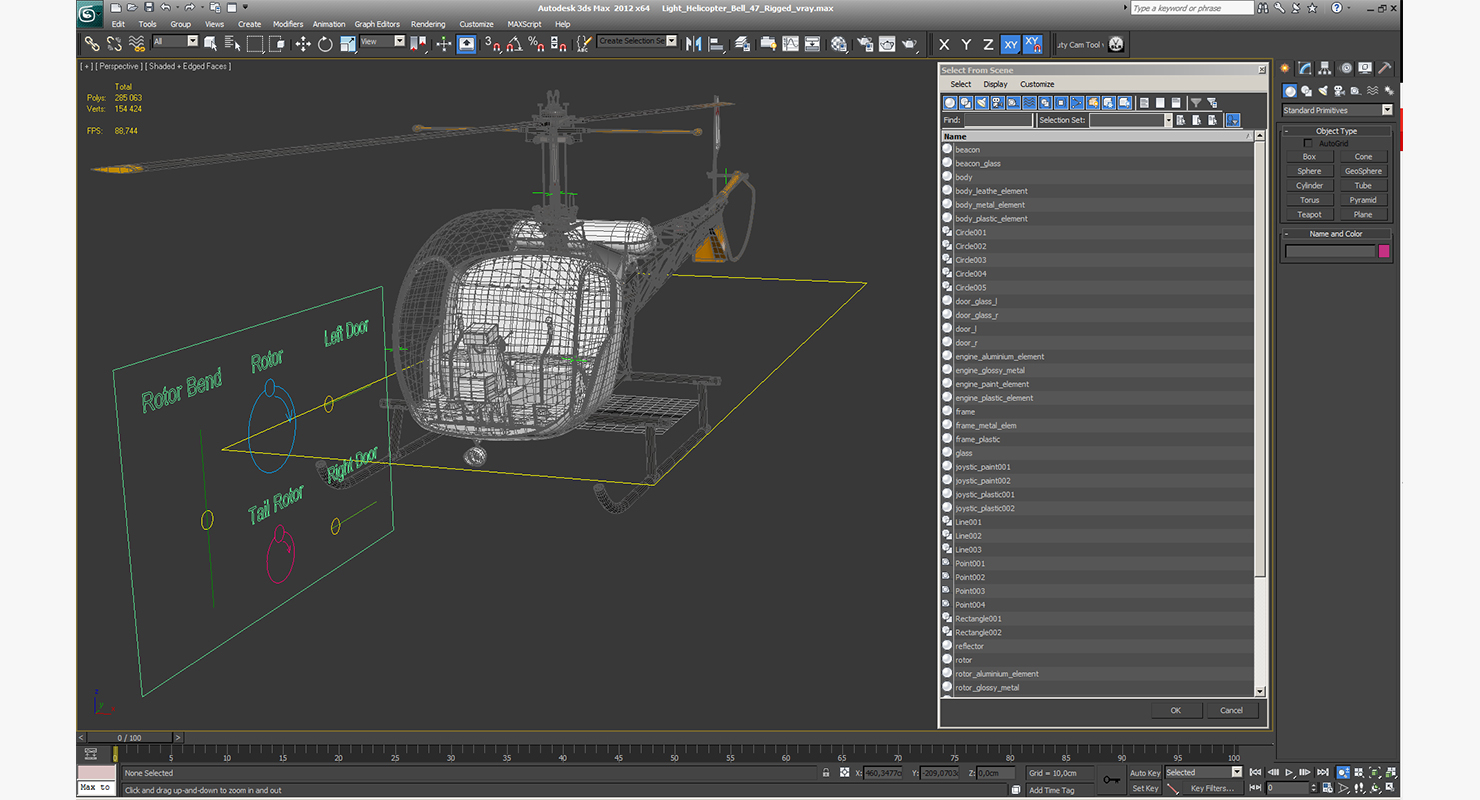Open the Curve Editor

coord(790,44)
